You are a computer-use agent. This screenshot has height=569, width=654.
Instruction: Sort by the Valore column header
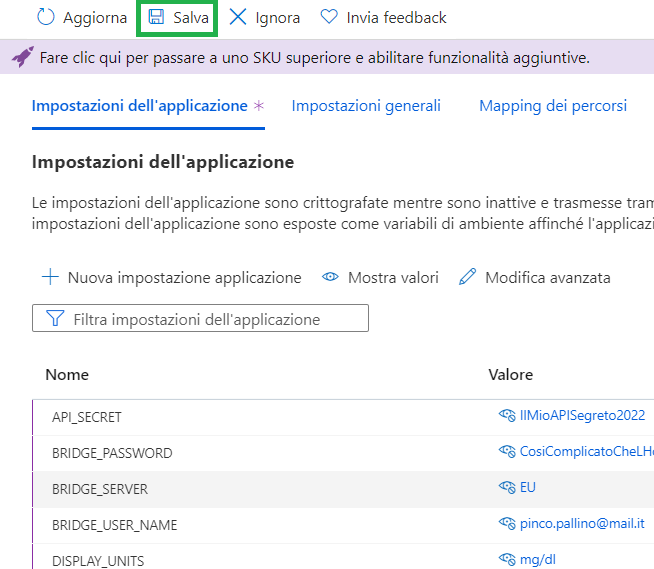[x=511, y=375]
